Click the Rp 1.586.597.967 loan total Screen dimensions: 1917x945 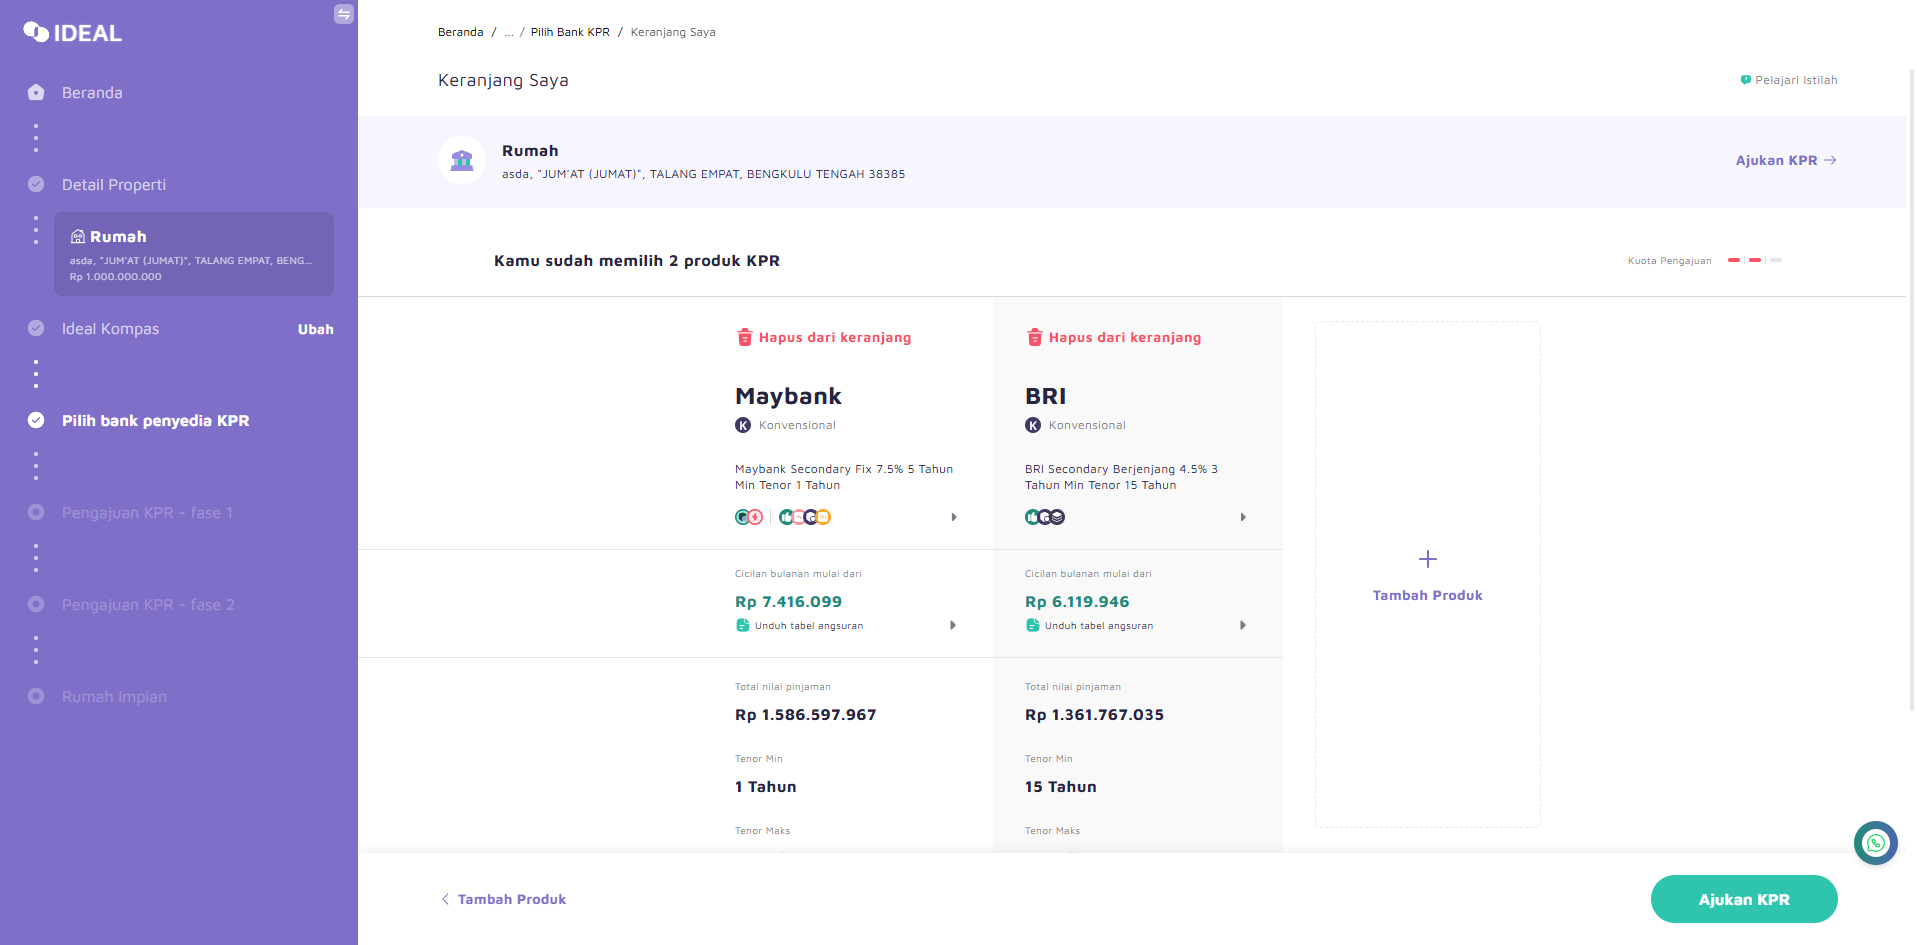pyautogui.click(x=805, y=715)
